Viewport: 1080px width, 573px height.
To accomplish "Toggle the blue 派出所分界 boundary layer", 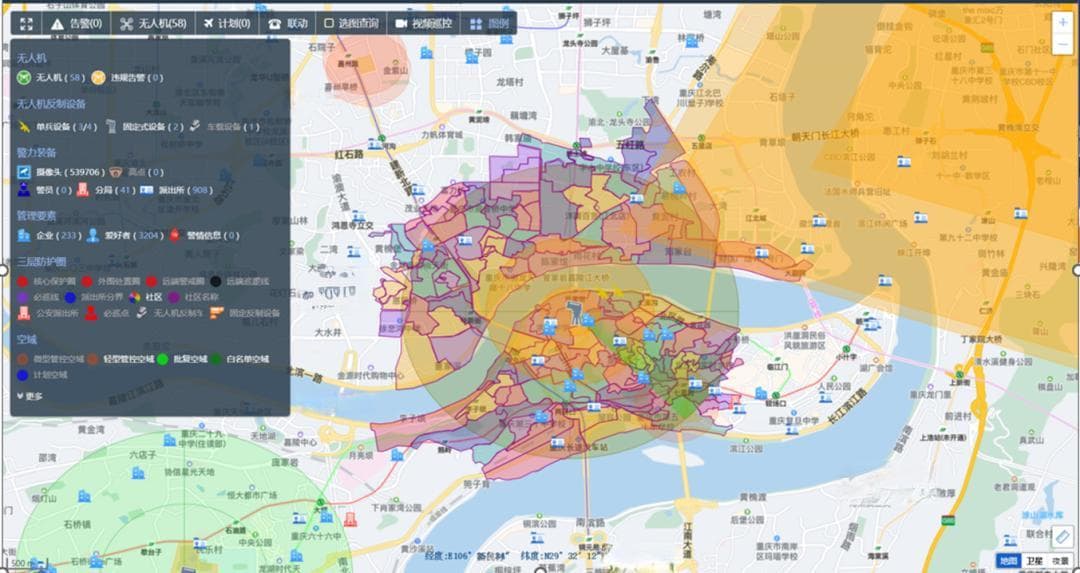I will pyautogui.click(x=93, y=298).
